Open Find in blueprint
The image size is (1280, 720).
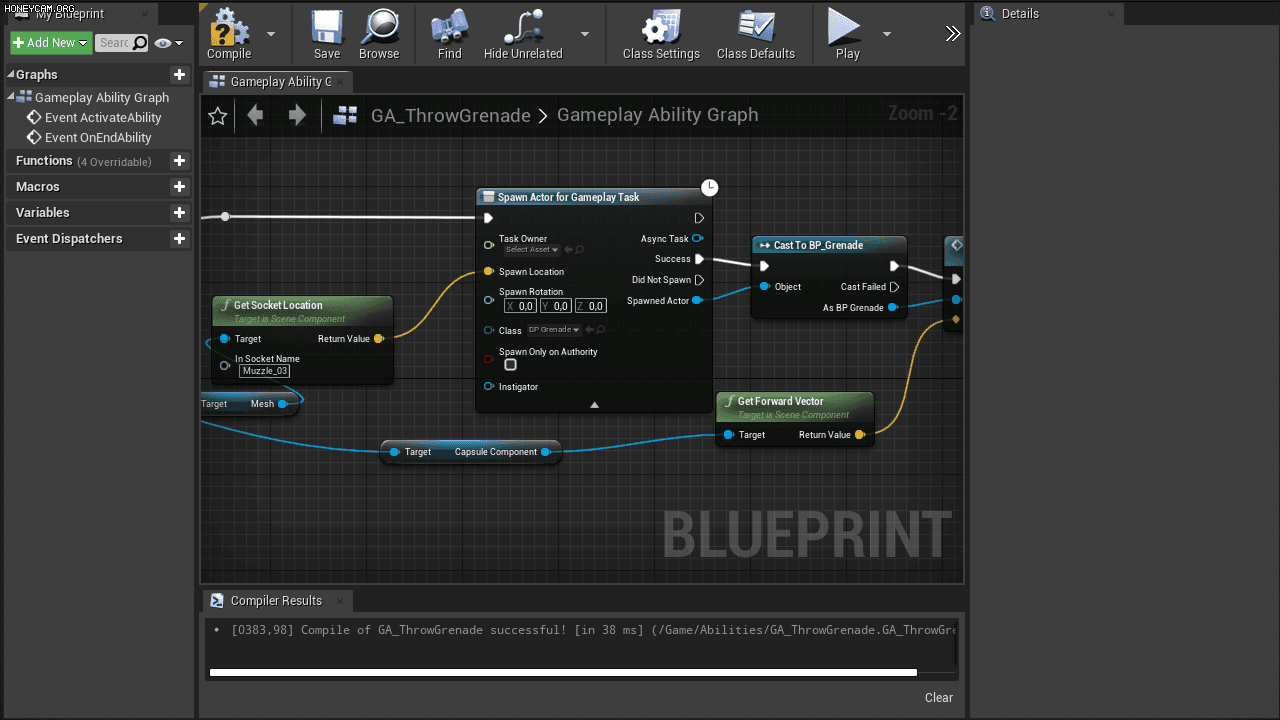click(450, 34)
